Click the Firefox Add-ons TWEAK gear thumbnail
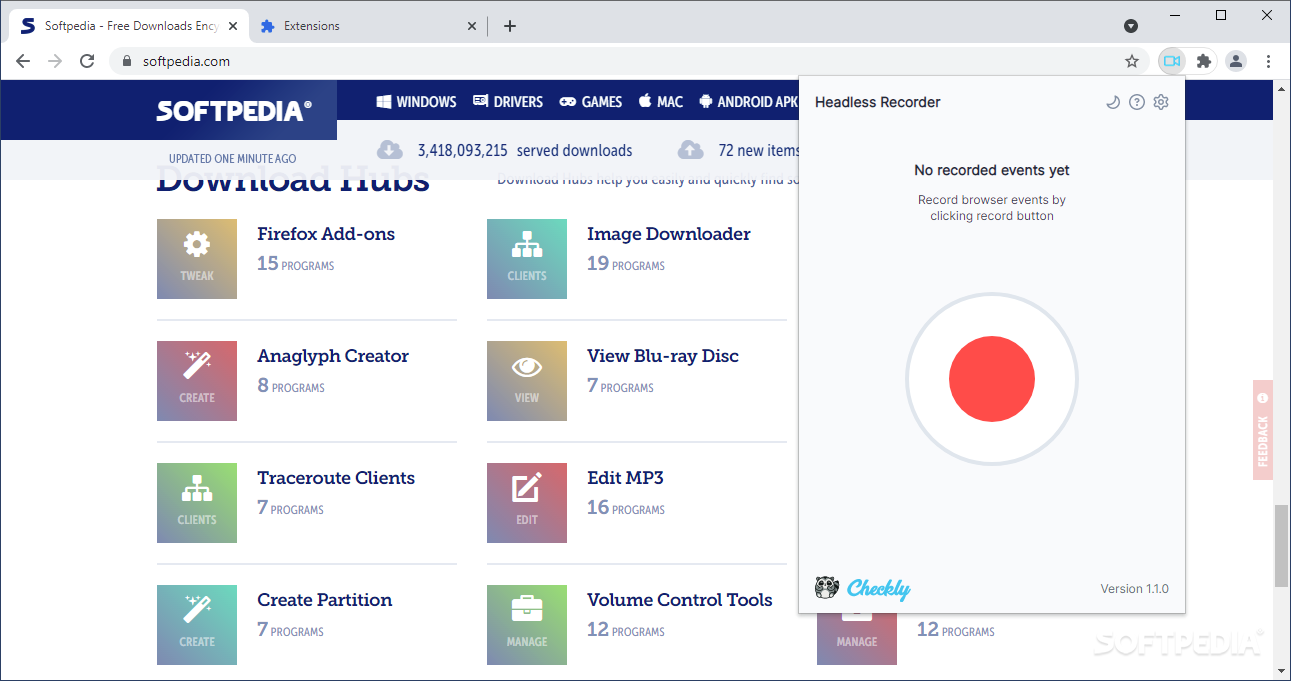The width and height of the screenshot is (1291, 681). pos(197,259)
